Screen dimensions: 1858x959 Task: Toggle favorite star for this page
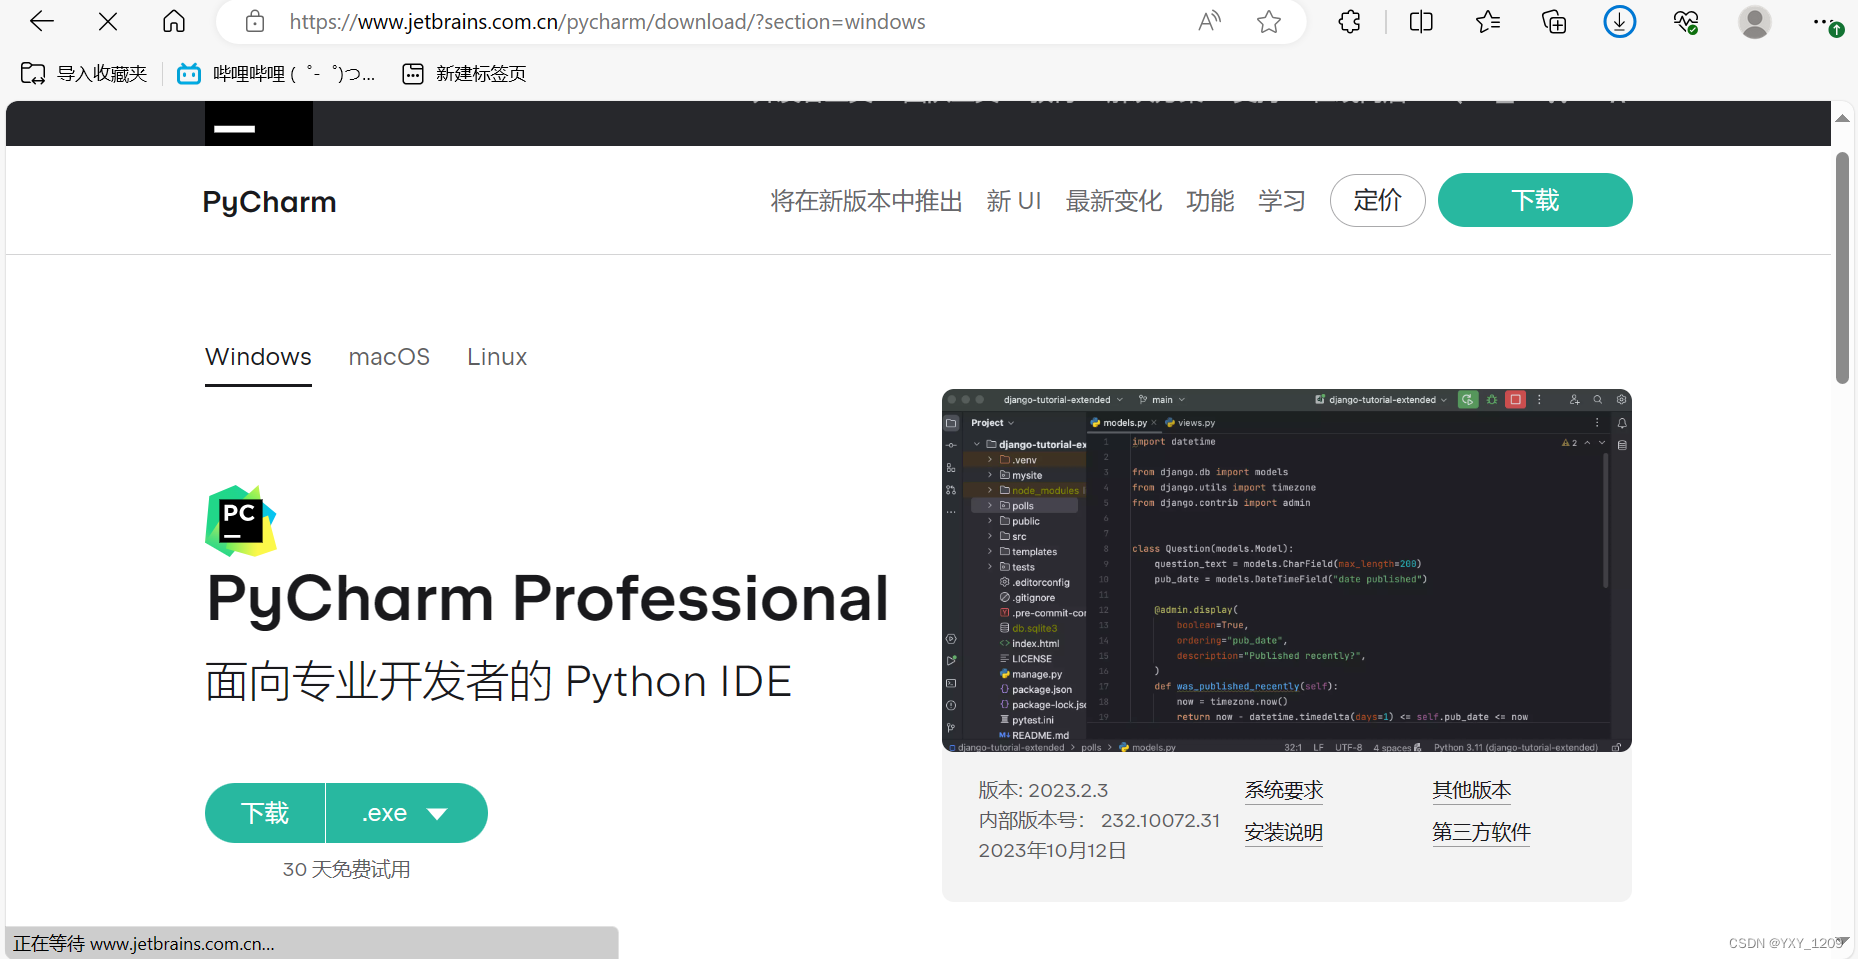click(1268, 21)
